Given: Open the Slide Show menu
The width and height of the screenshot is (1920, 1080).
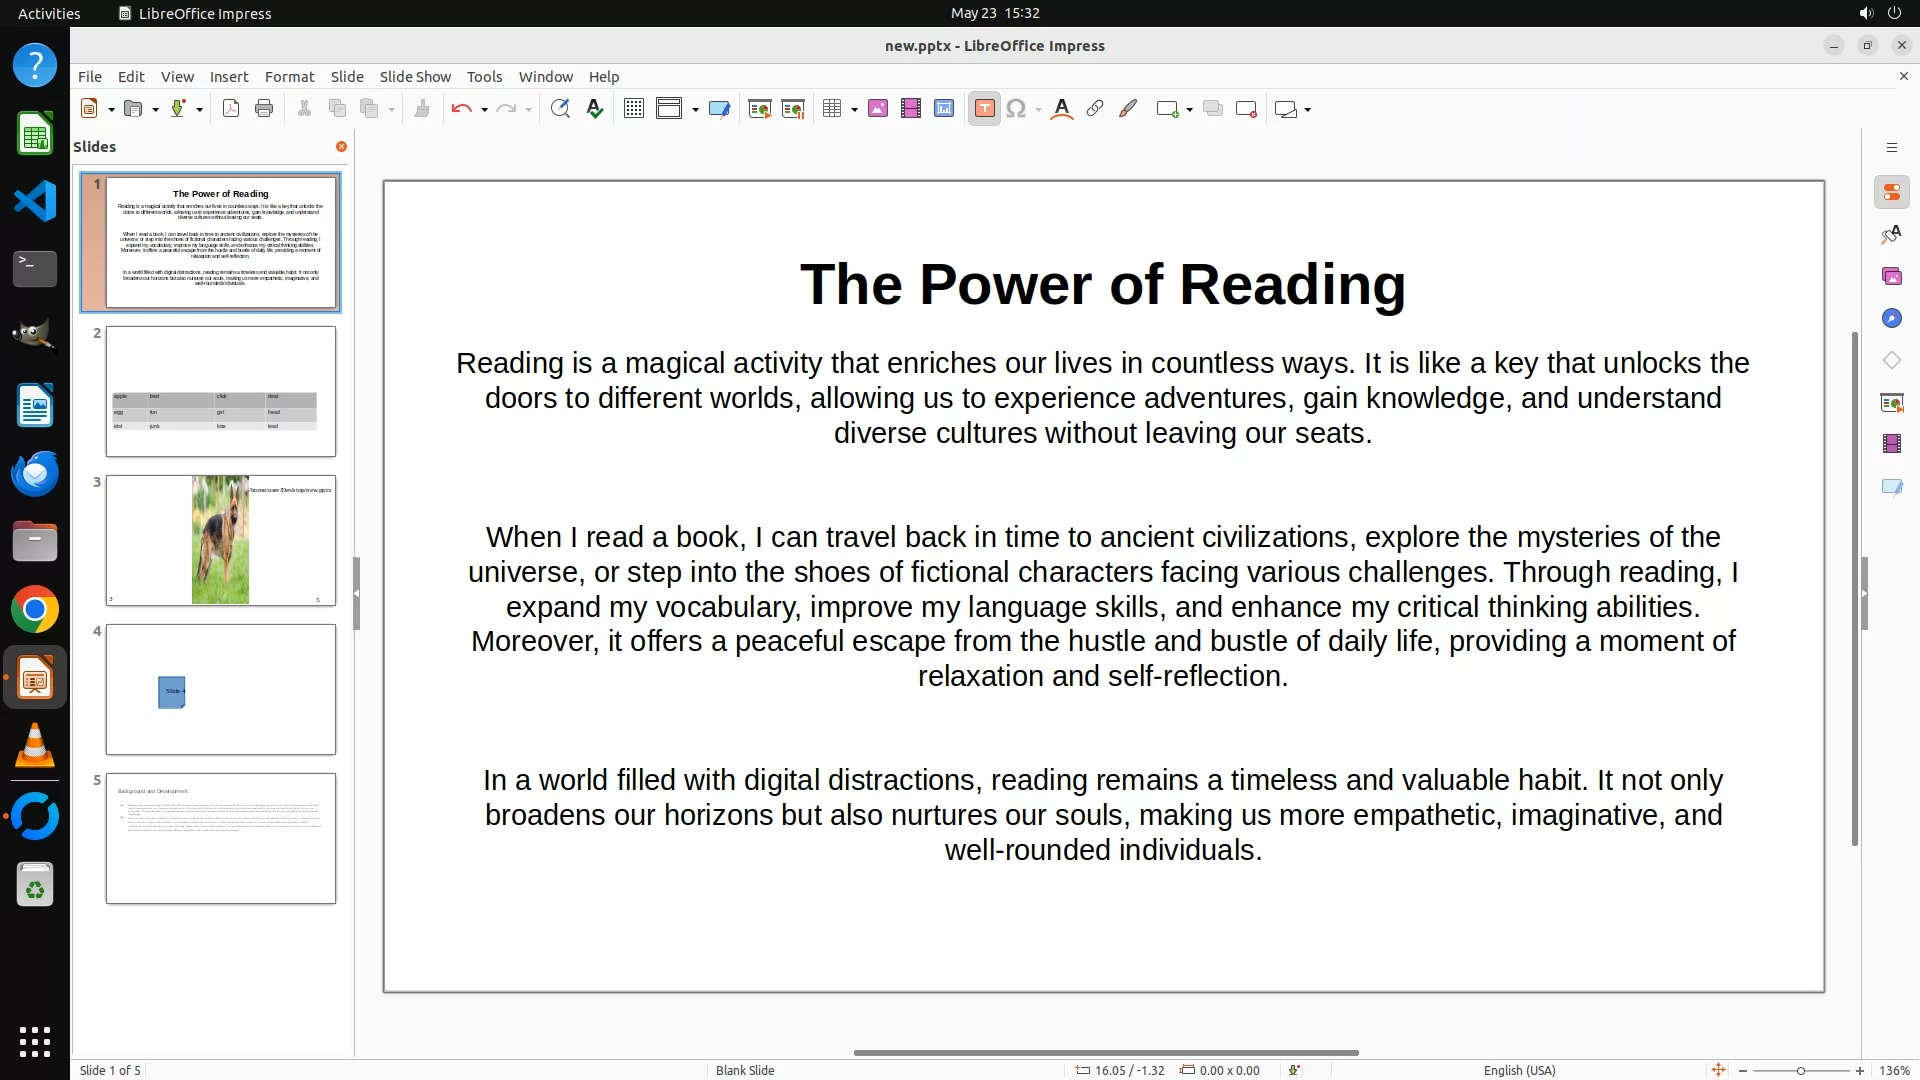Looking at the screenshot, I should coord(415,76).
